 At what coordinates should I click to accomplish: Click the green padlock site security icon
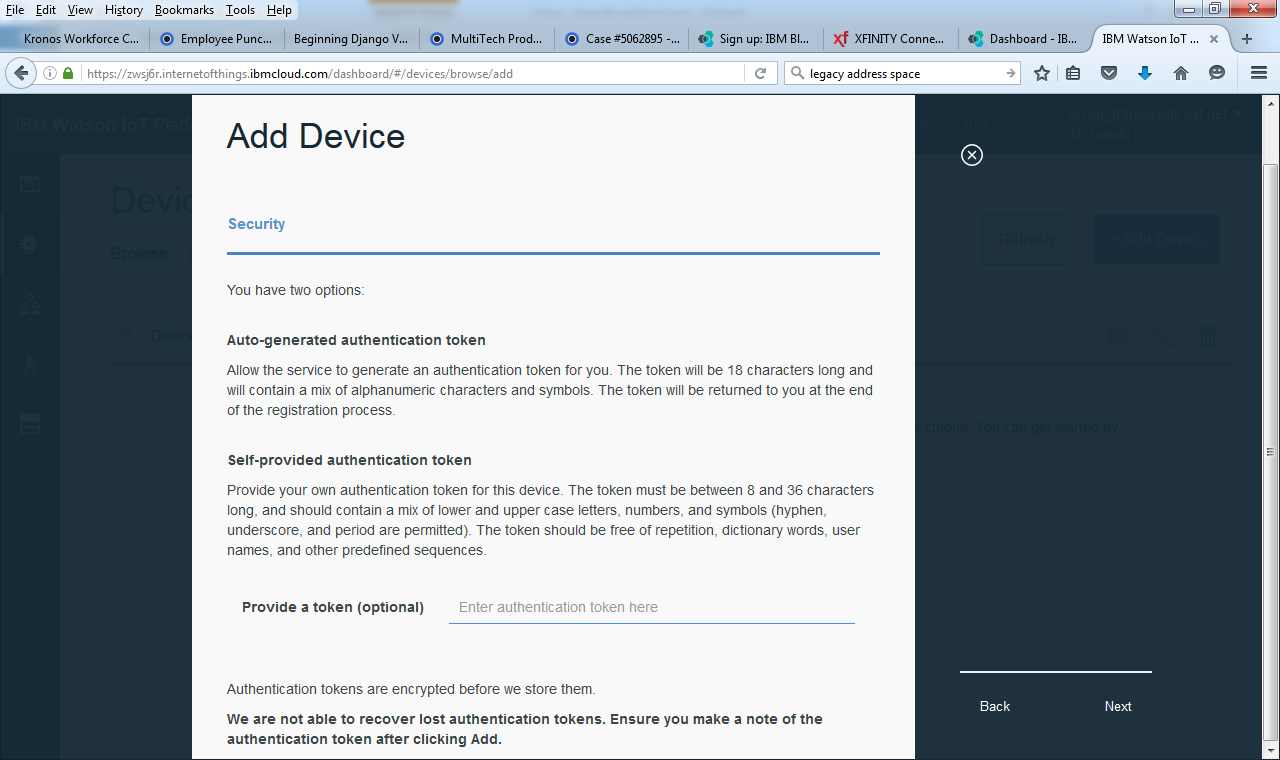click(x=68, y=73)
